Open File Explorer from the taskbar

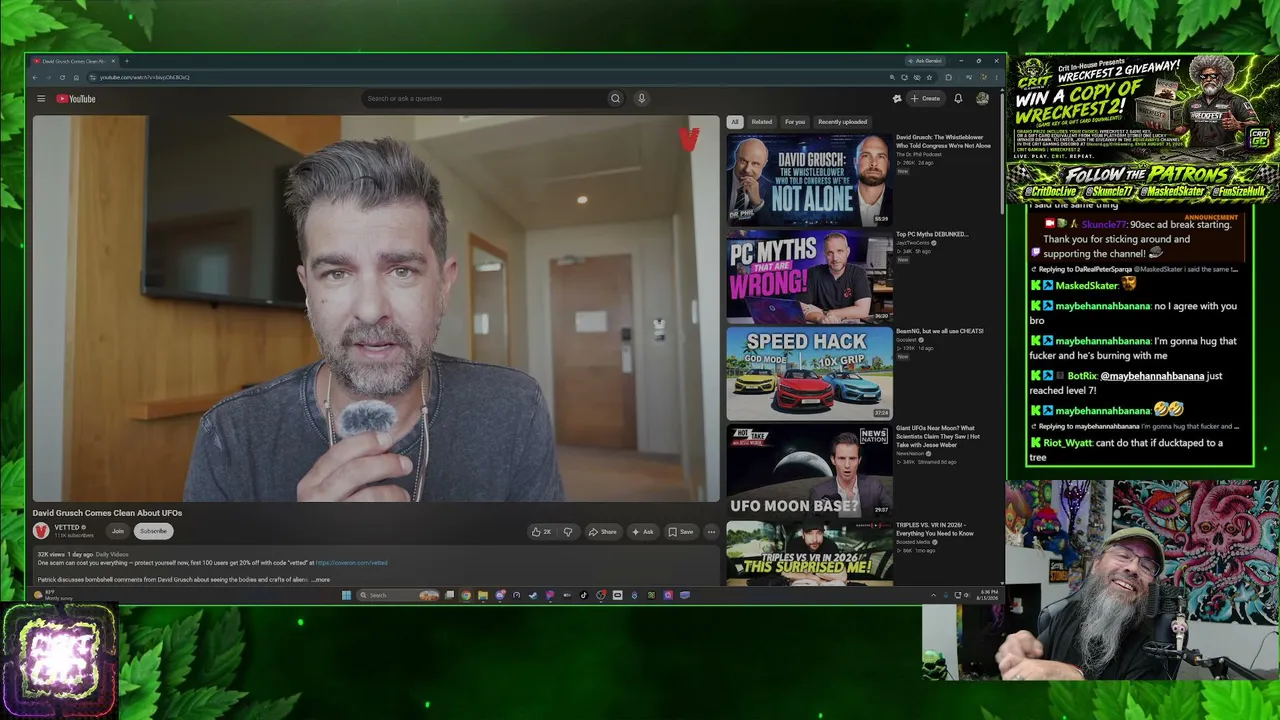[483, 595]
